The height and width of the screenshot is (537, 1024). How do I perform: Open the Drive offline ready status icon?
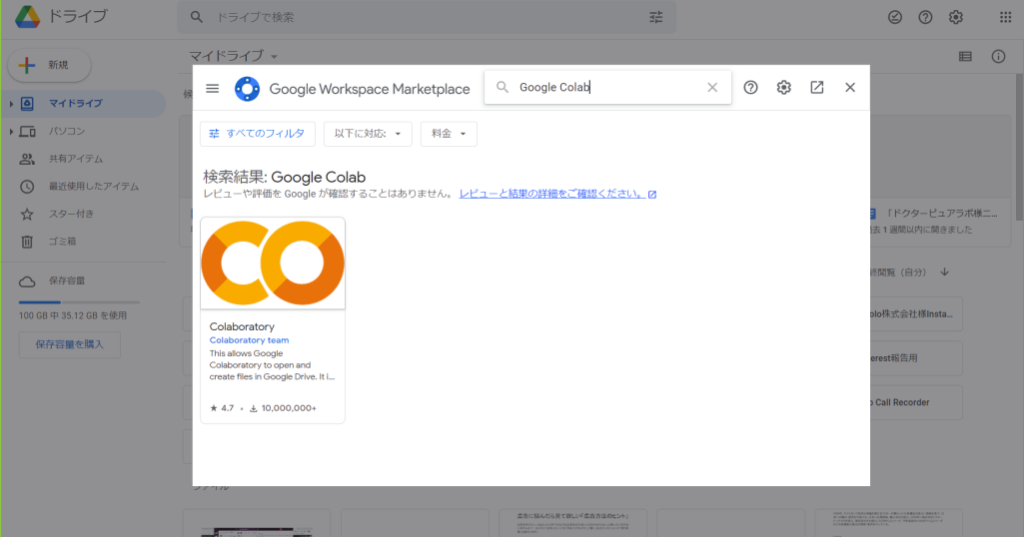pyautogui.click(x=895, y=18)
